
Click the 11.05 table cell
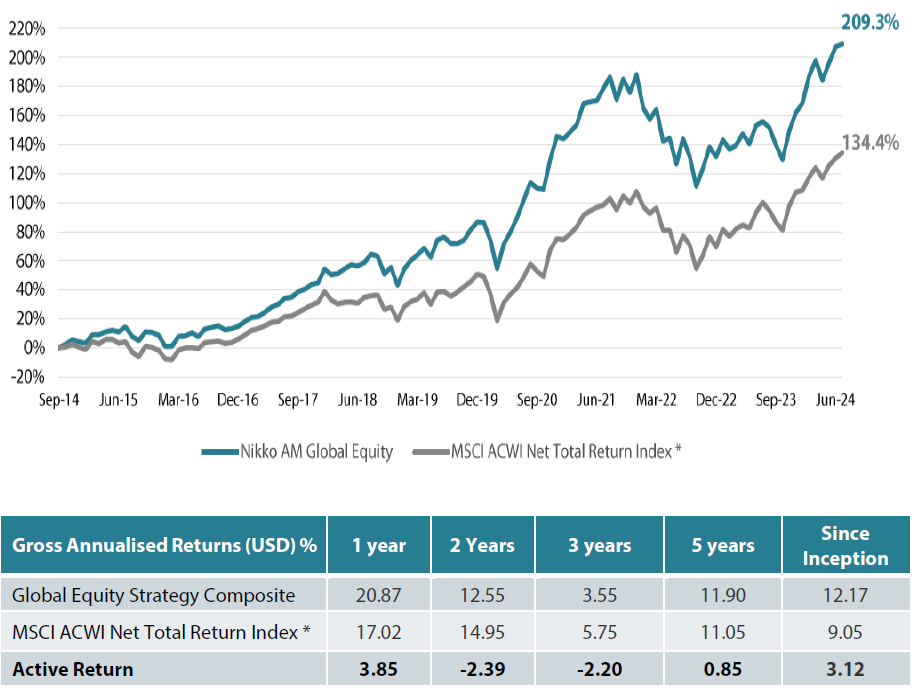tap(723, 632)
